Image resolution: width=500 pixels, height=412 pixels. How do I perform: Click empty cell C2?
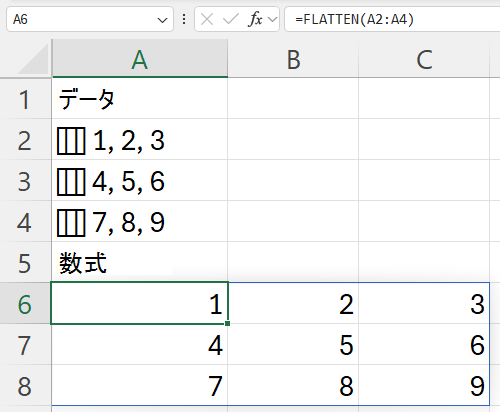click(x=424, y=140)
